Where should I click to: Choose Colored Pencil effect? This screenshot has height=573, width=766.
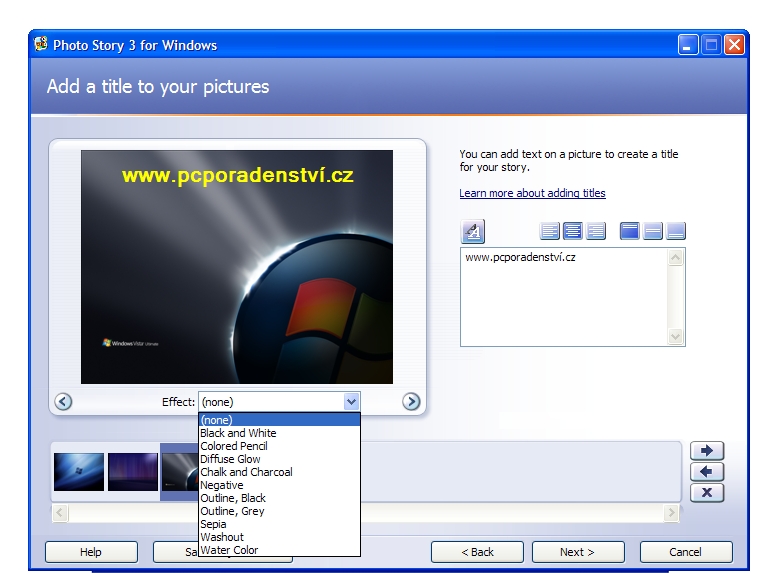[x=279, y=446]
